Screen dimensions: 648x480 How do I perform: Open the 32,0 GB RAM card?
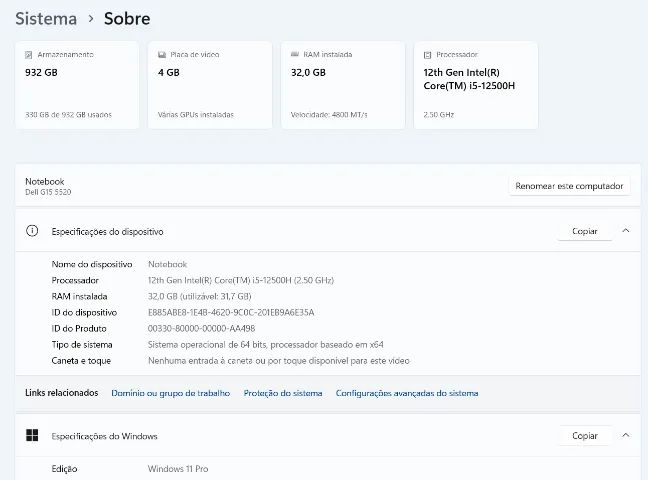[x=343, y=85]
